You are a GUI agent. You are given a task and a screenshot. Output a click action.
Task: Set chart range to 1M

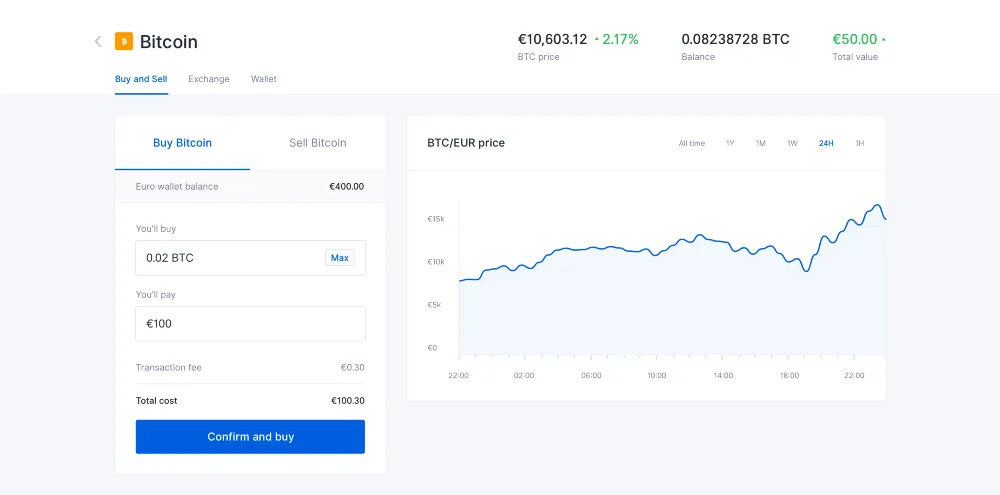click(761, 144)
